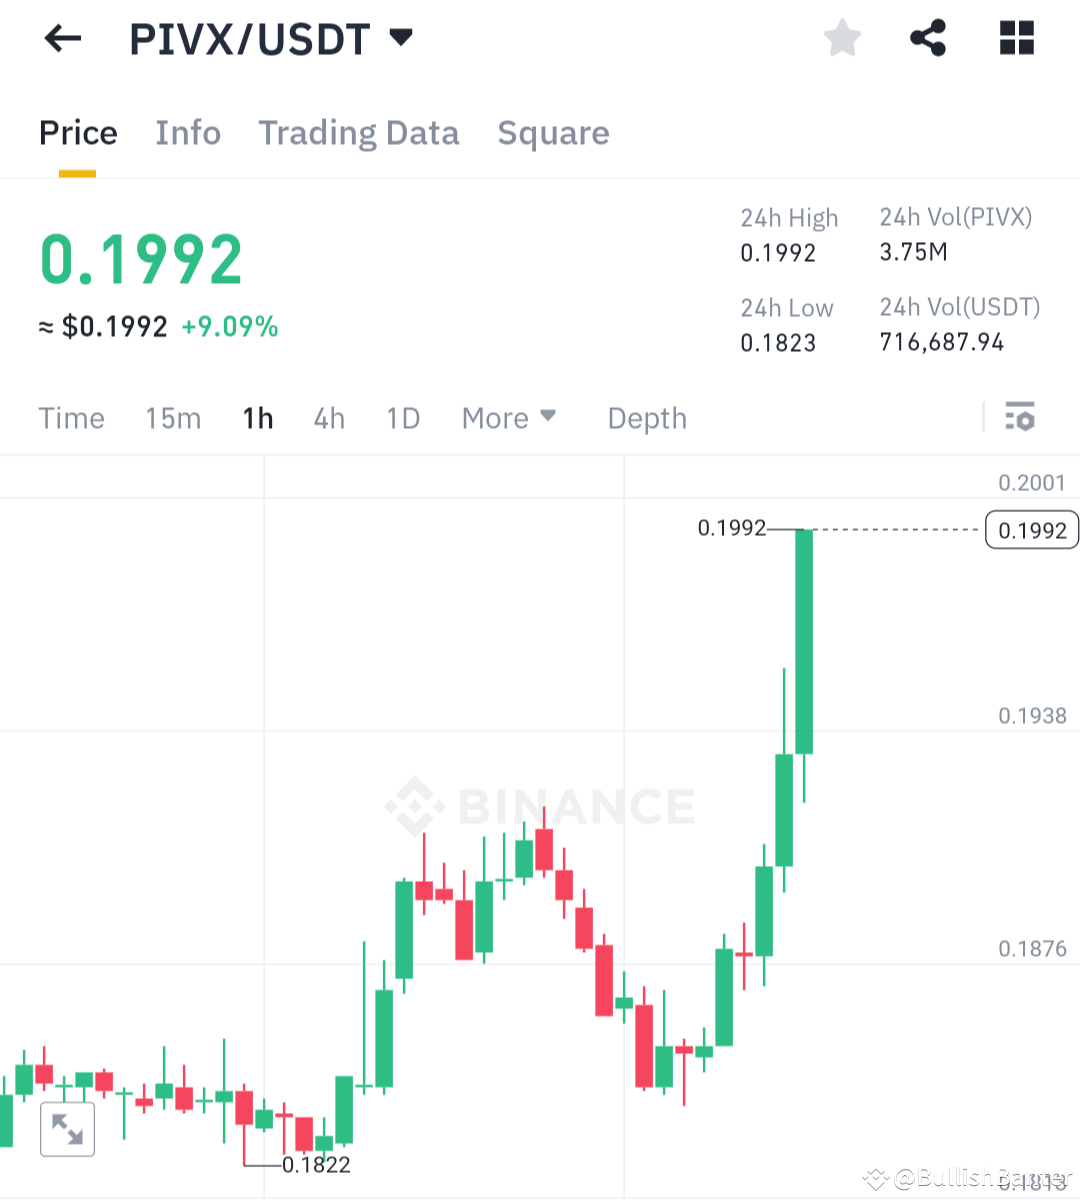Enable the 15m candle interval
This screenshot has width=1080, height=1200.
(172, 418)
